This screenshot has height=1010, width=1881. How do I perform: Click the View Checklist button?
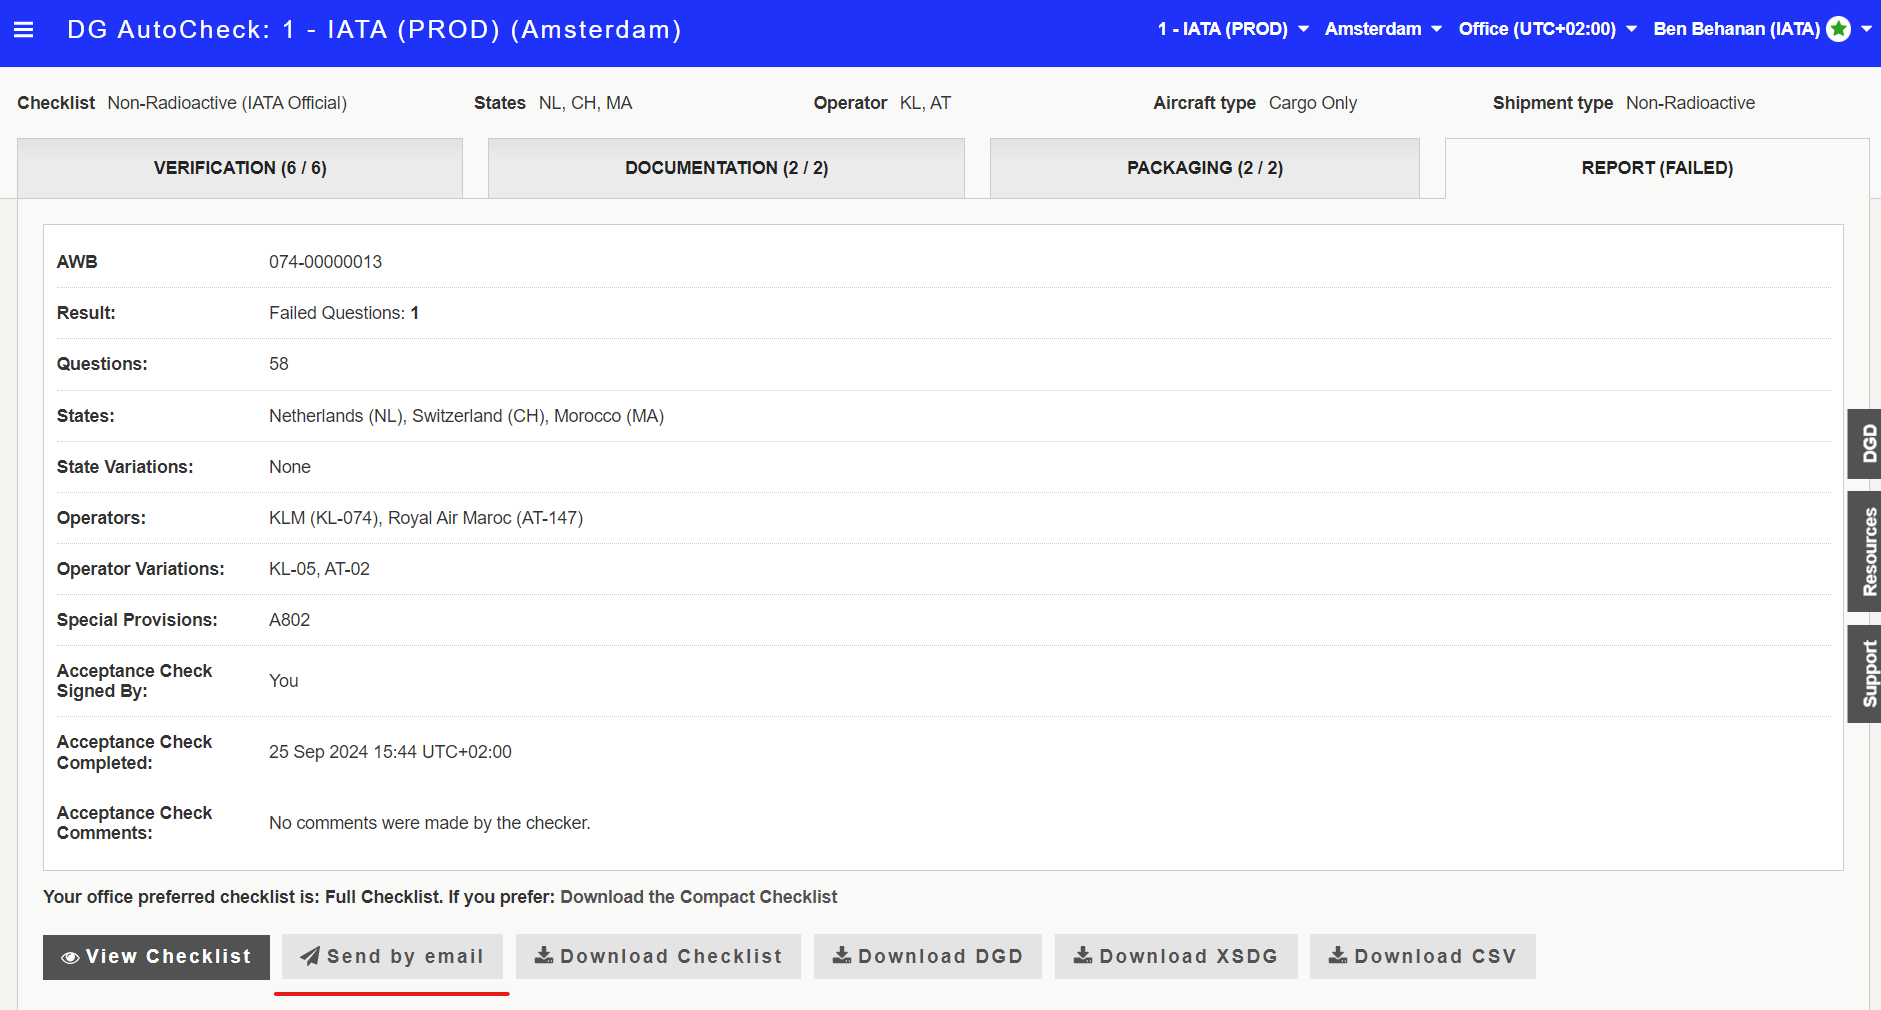click(x=156, y=957)
